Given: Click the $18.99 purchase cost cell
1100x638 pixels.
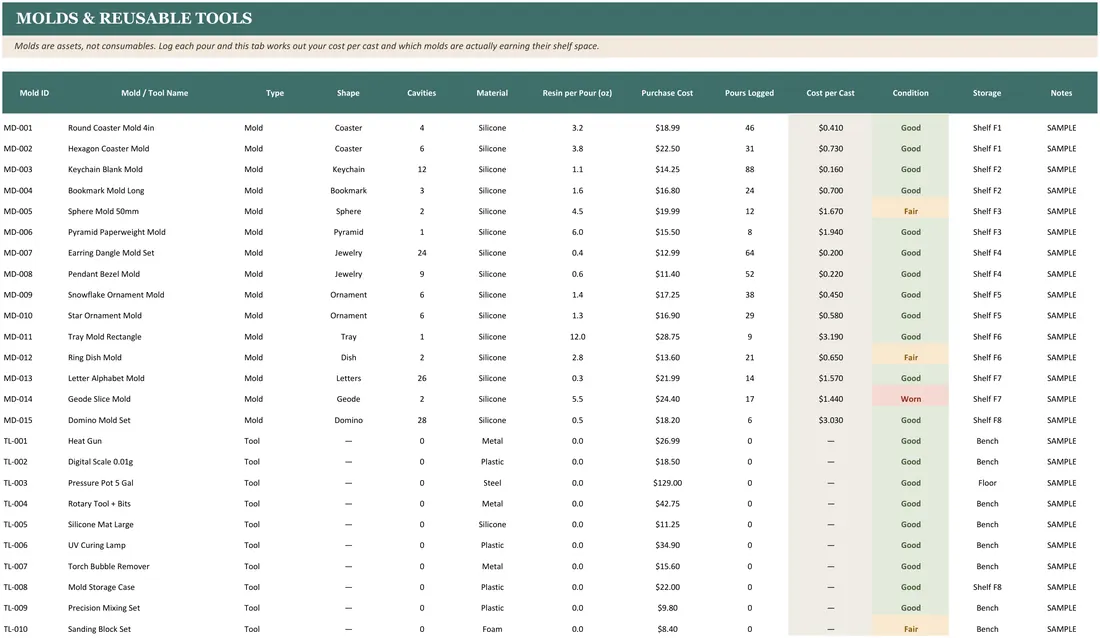Looking at the screenshot, I should [667, 128].
